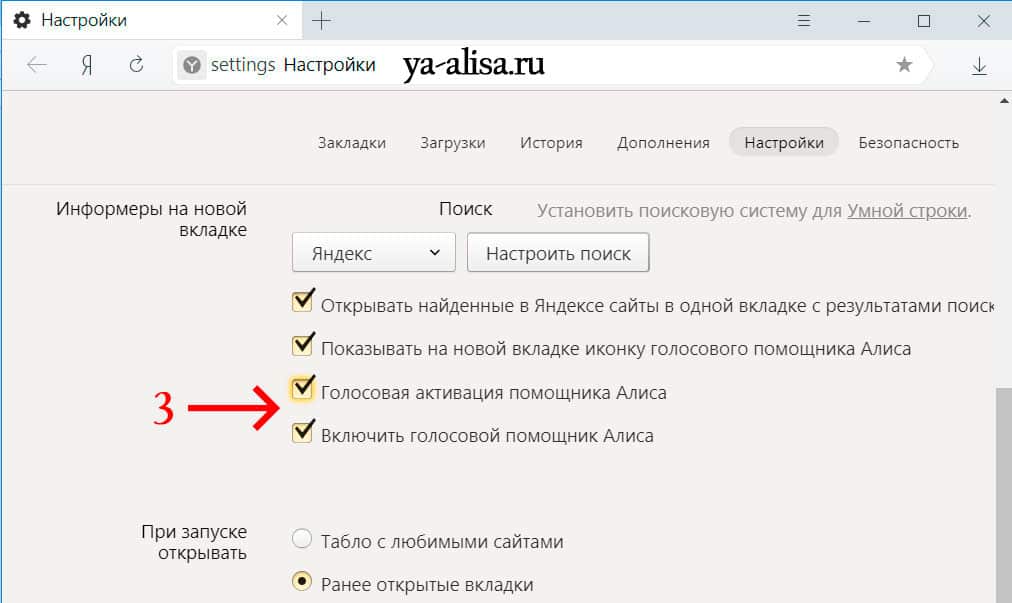Click the Поиск heading
This screenshot has width=1012, height=603.
(465, 209)
